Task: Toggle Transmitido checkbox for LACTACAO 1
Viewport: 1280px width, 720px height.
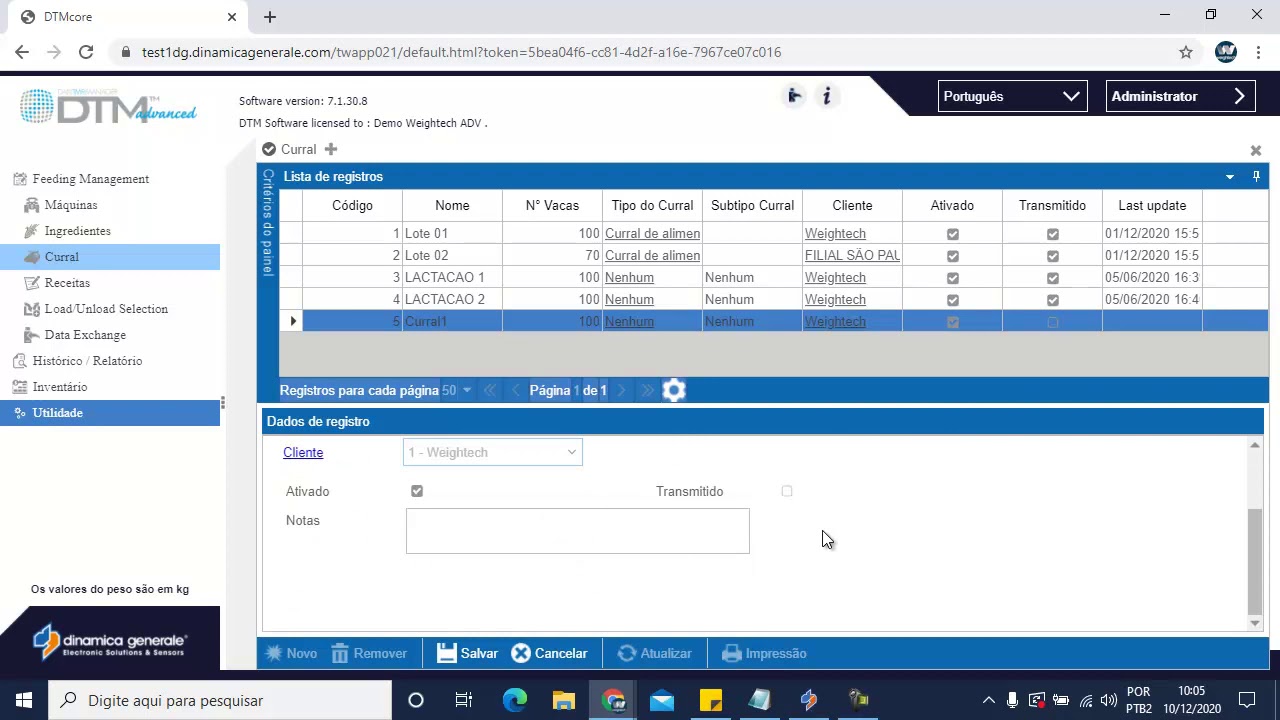Action: (x=1052, y=278)
